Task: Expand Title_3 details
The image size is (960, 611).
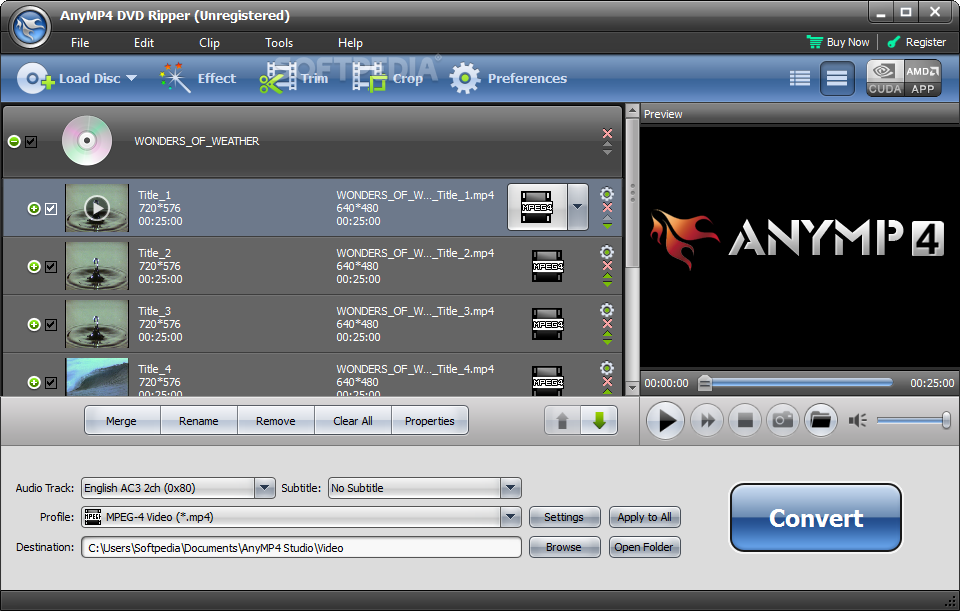Action: 34,324
